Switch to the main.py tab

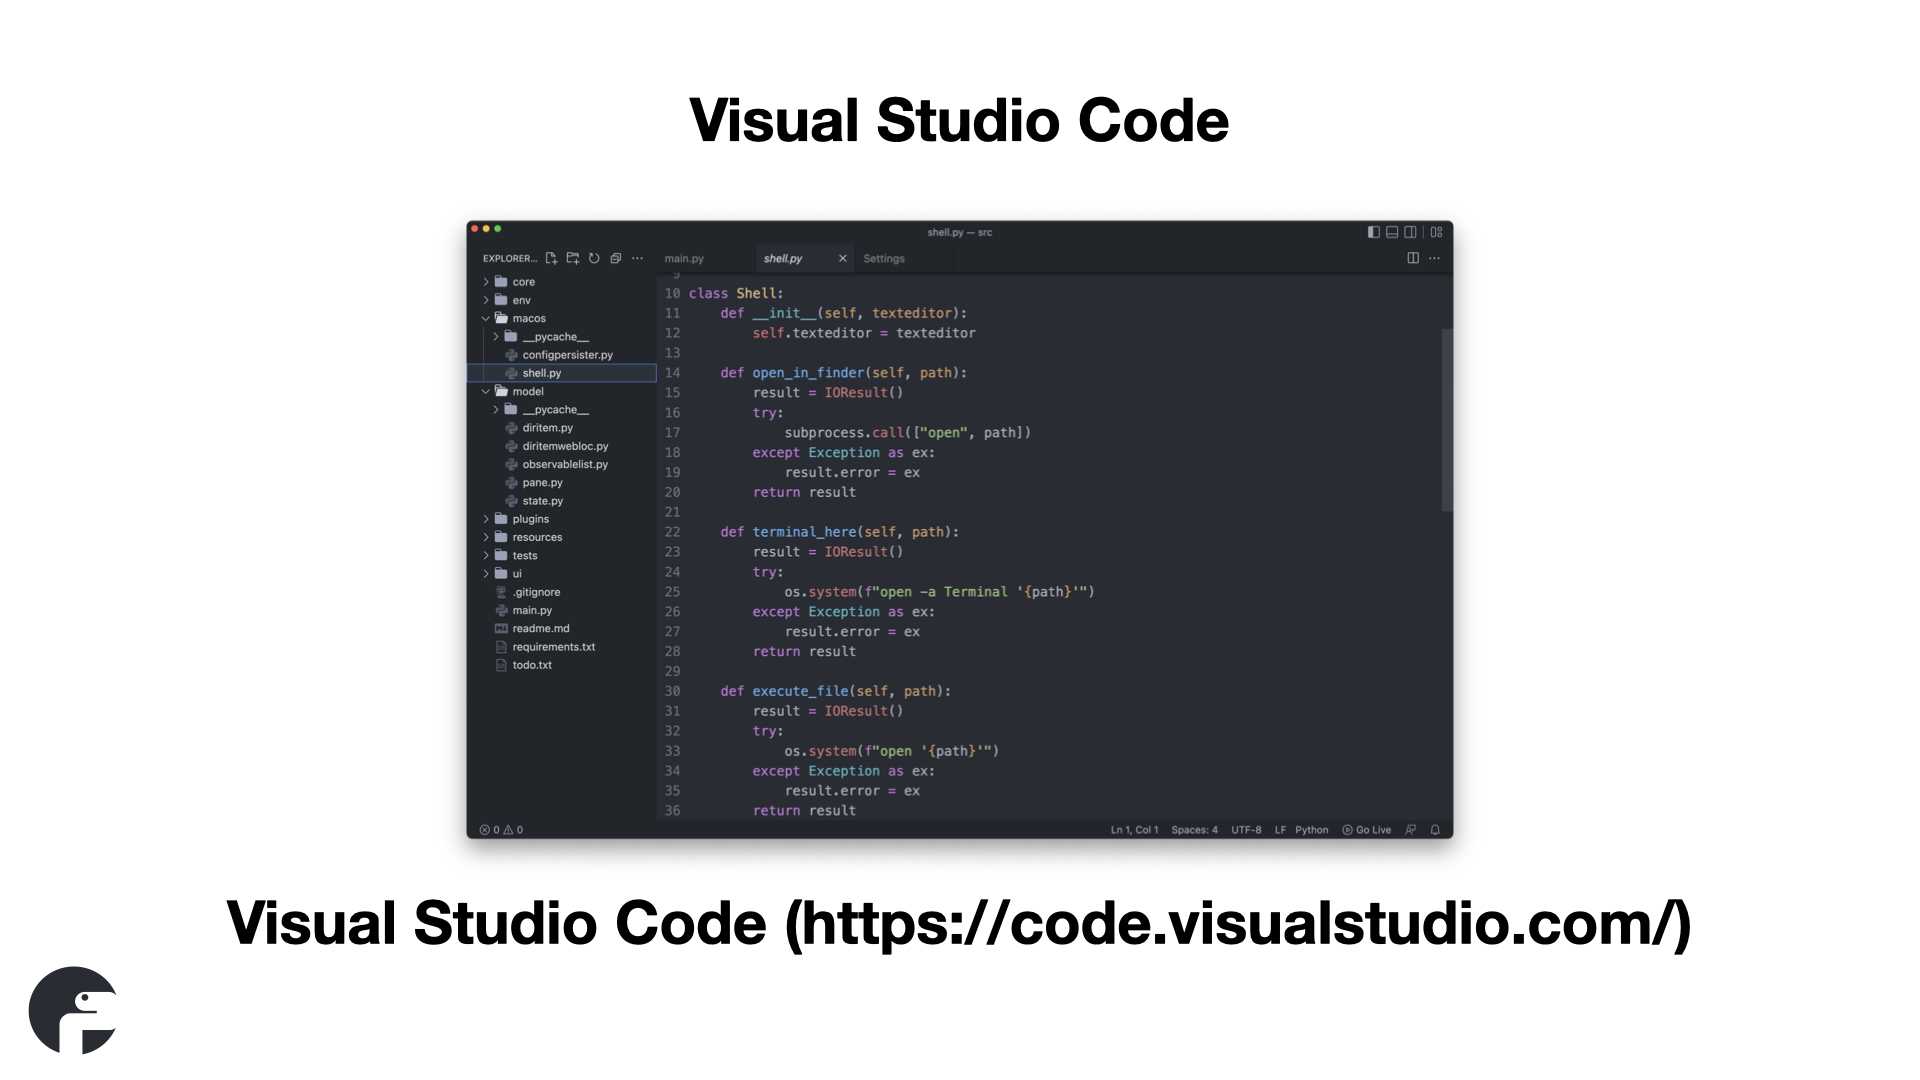click(x=684, y=258)
